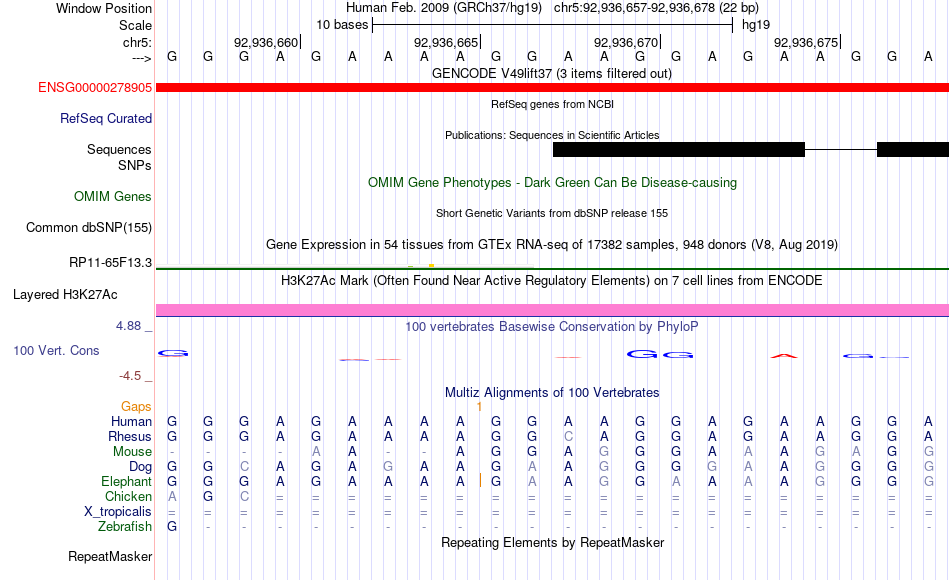Click the gray C base in Rhesus row
This screenshot has width=950, height=580.
568,436
